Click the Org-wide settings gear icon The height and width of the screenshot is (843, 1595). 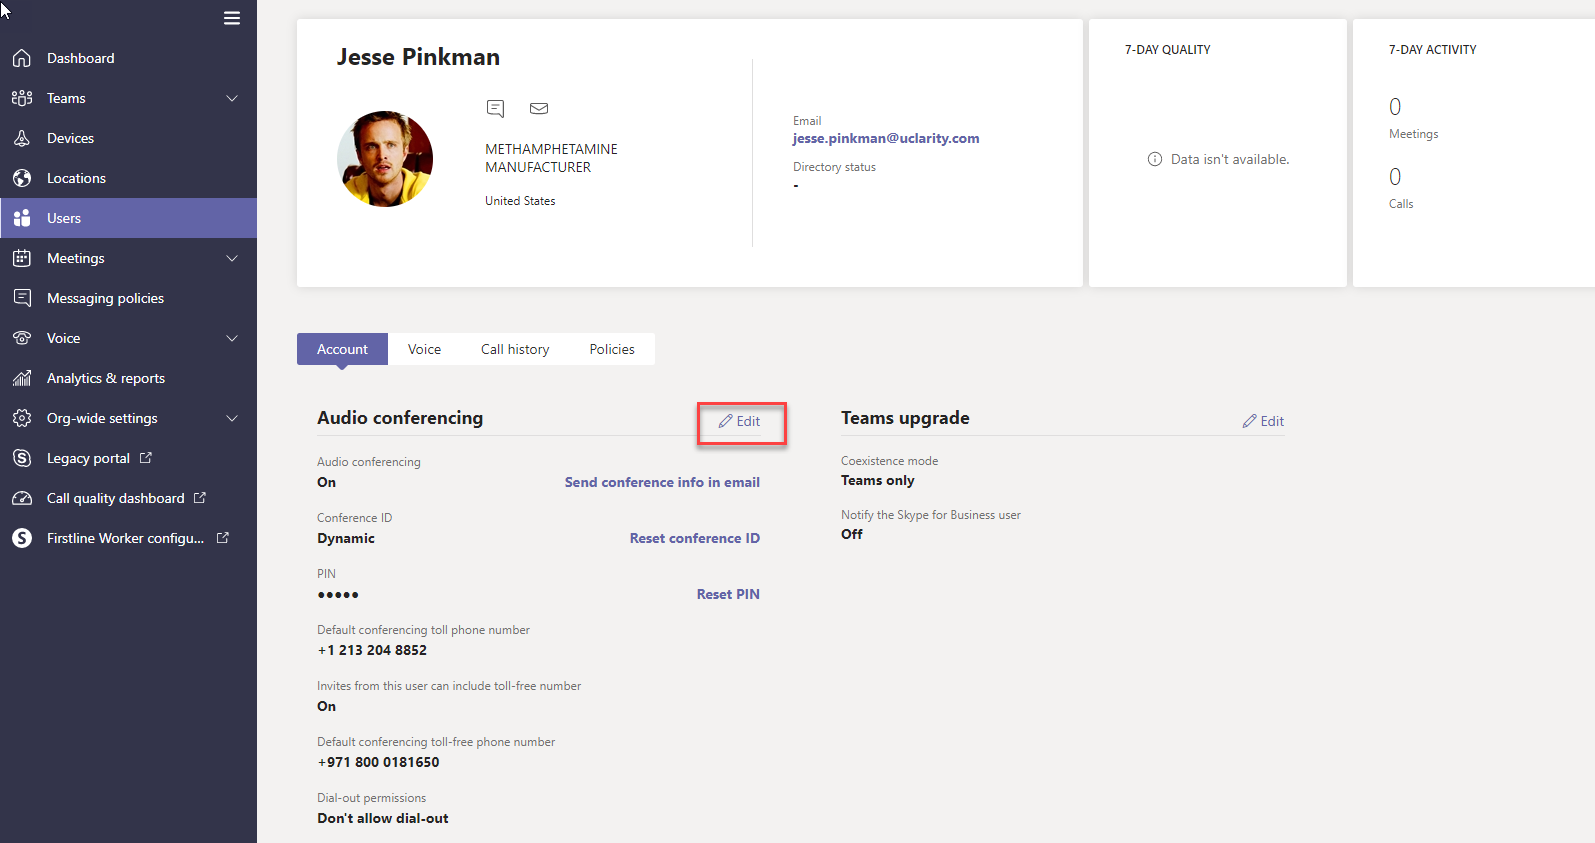pos(22,418)
